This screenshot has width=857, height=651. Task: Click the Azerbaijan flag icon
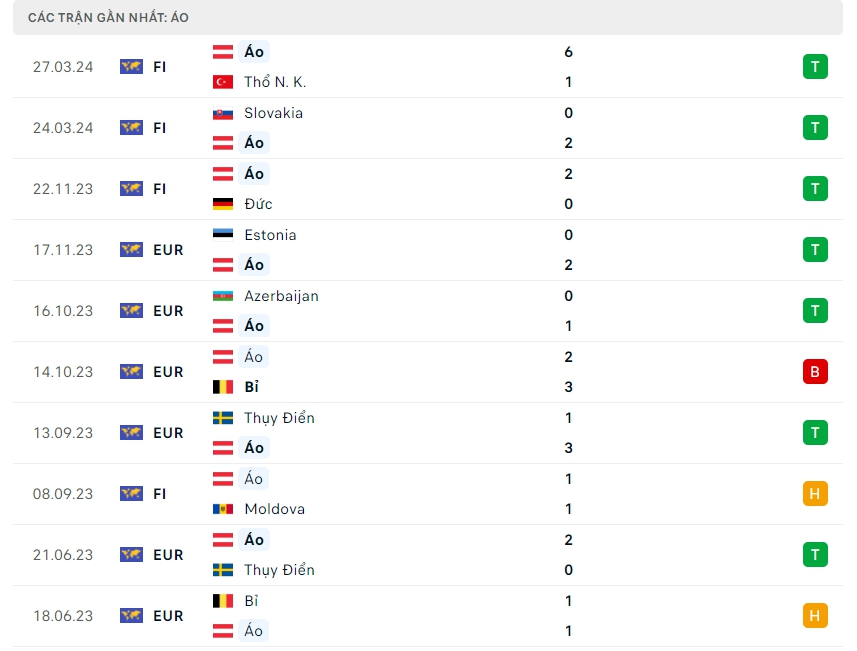[x=223, y=296]
